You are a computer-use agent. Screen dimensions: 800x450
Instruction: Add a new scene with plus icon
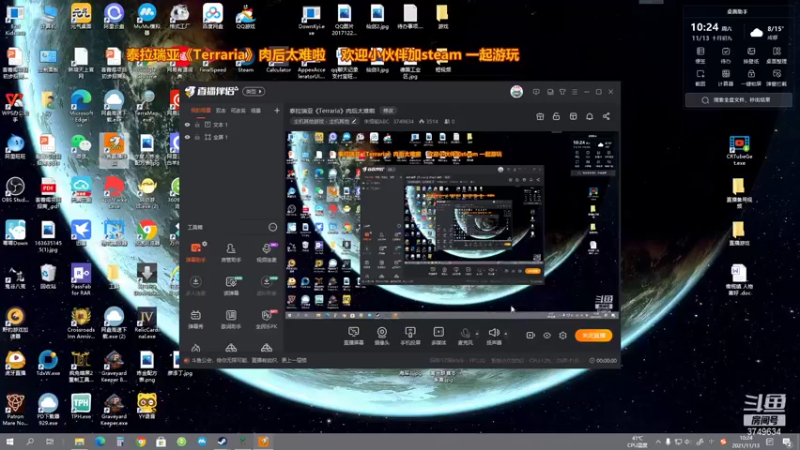pos(277,110)
